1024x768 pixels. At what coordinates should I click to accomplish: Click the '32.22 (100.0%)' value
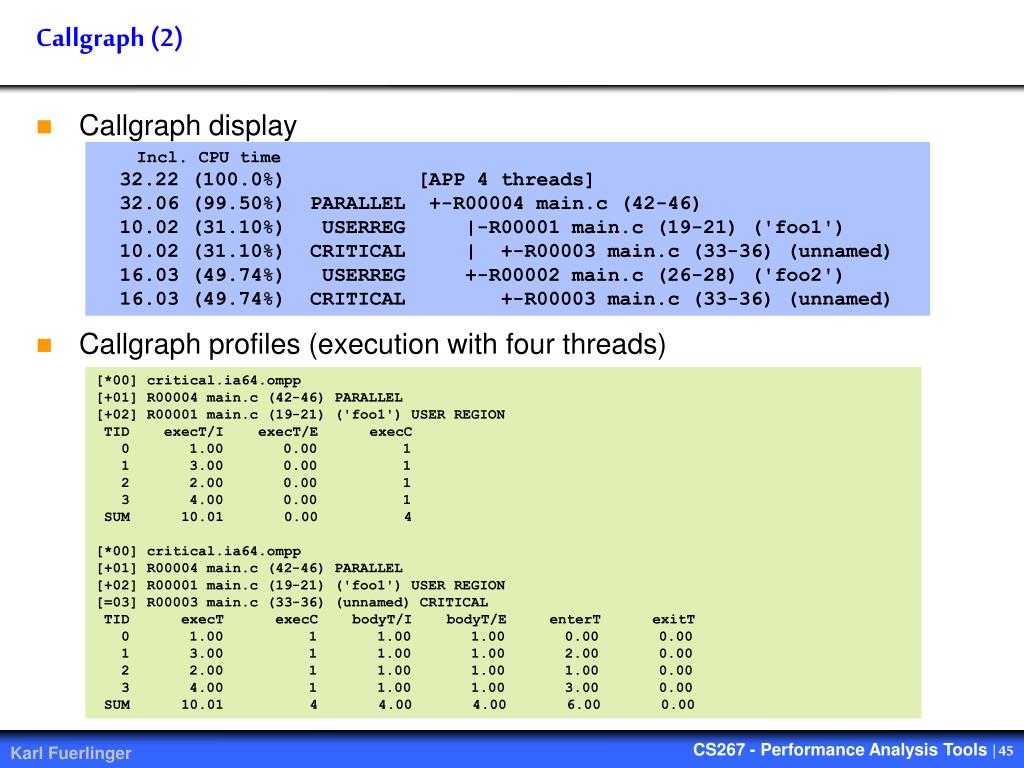click(201, 180)
